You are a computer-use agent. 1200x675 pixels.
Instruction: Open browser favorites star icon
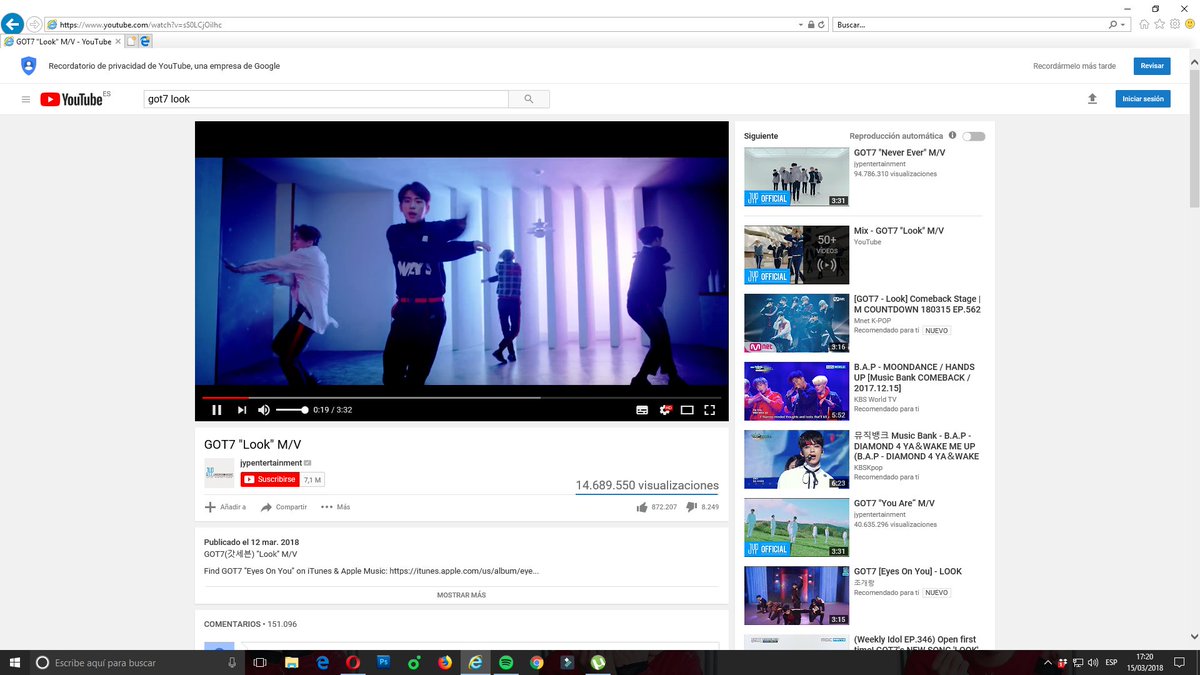1158,24
